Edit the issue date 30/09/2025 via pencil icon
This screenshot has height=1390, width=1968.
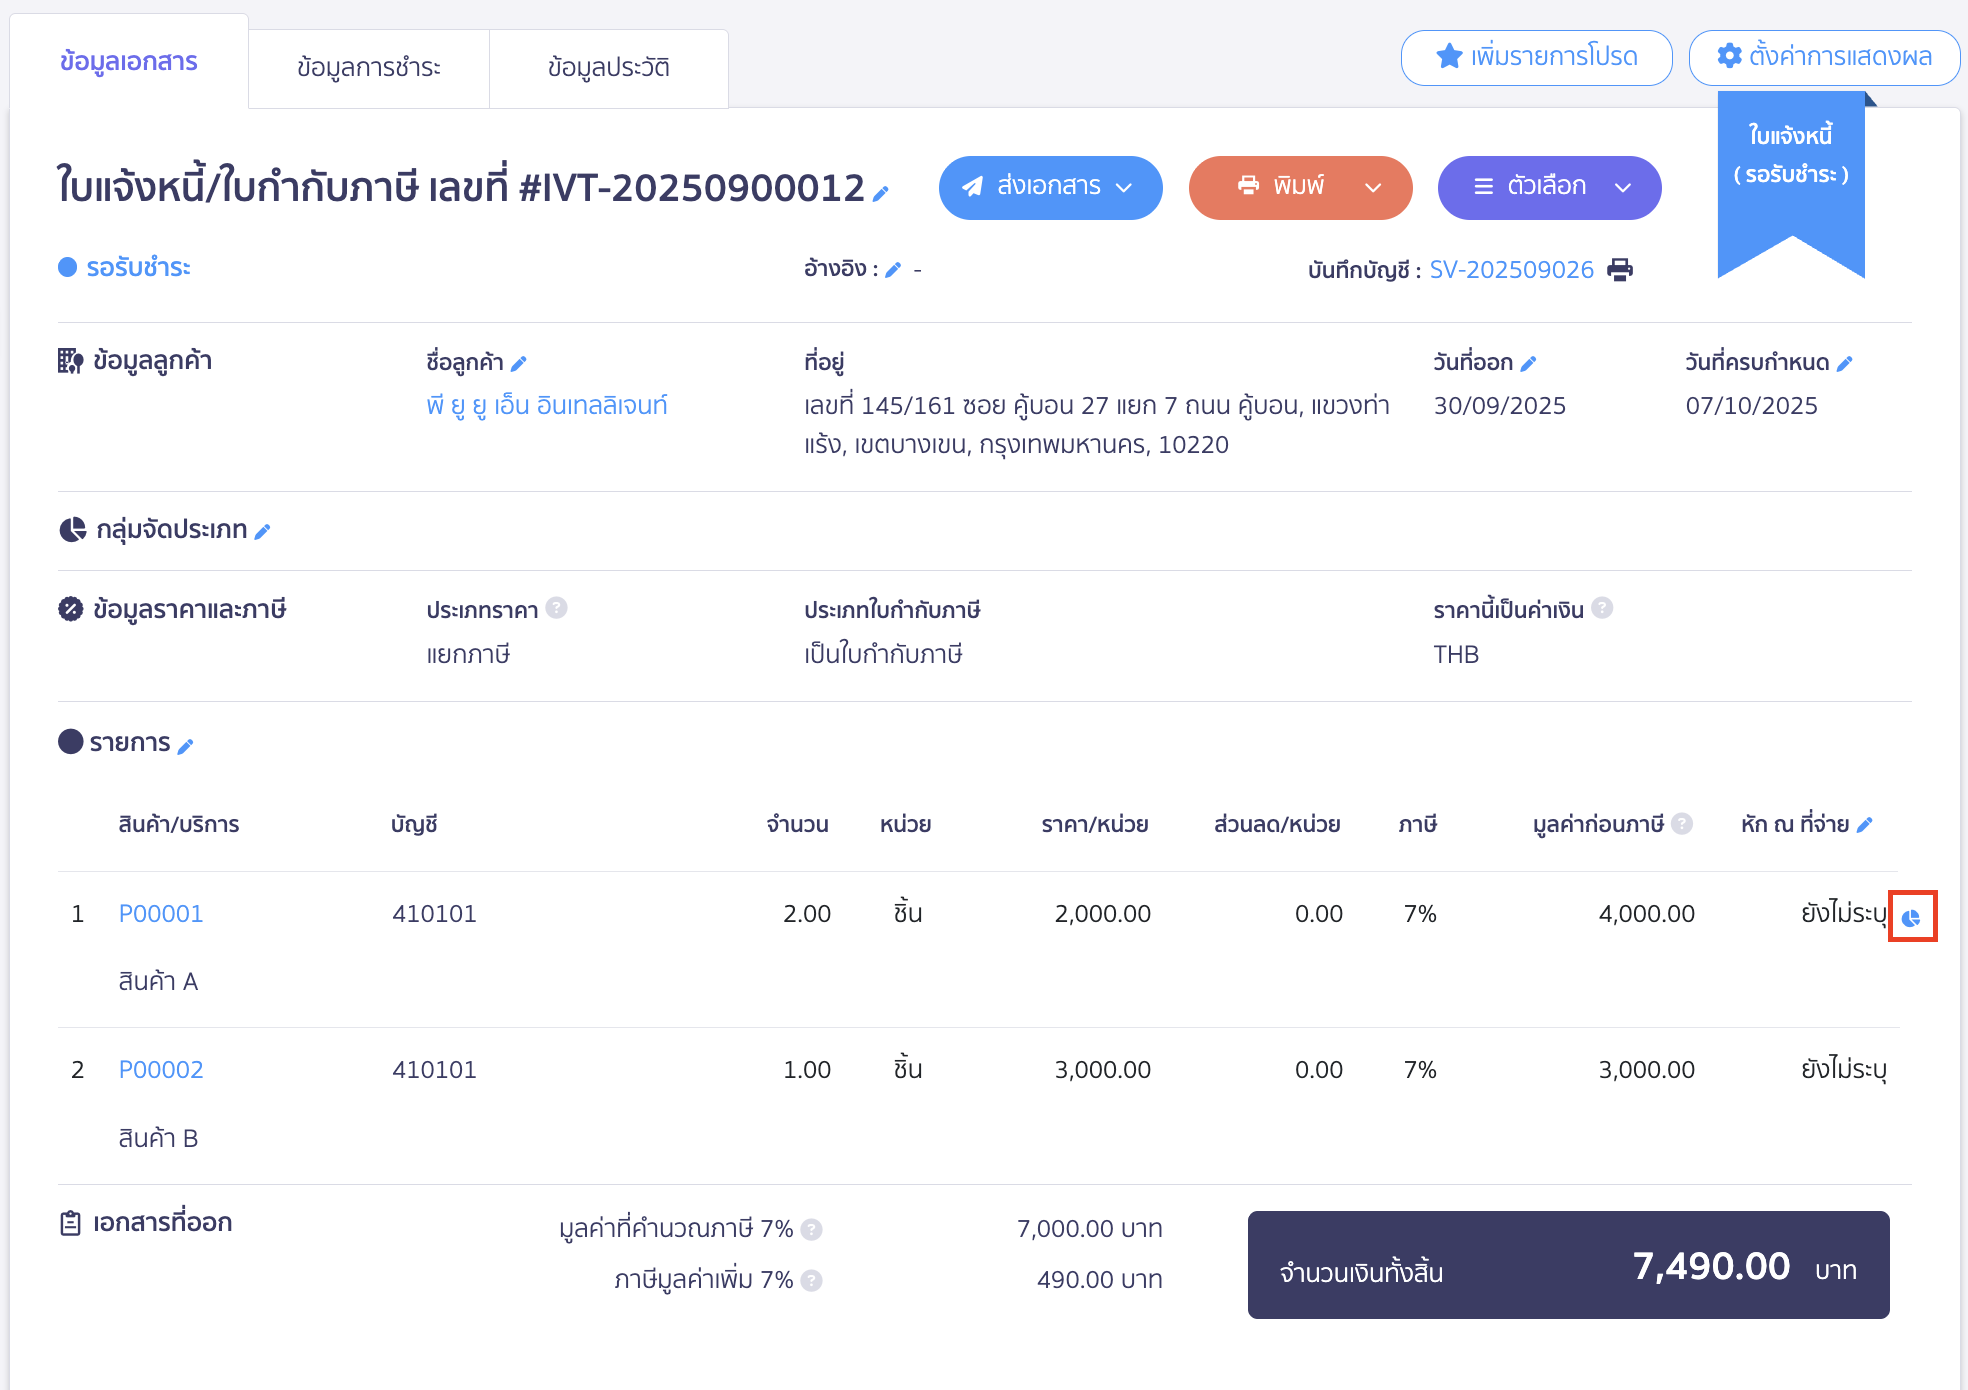1528,362
